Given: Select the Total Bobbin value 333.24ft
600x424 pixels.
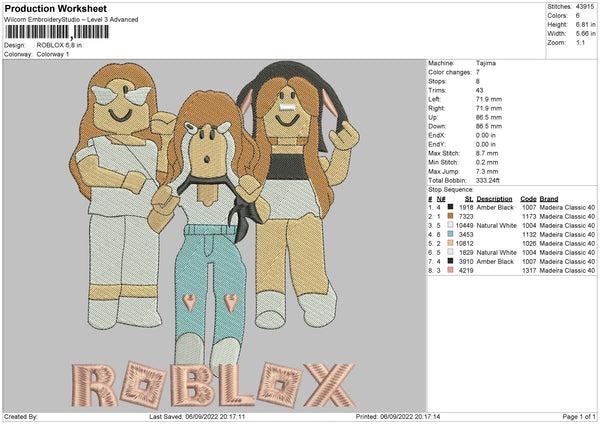Looking at the screenshot, I should click(x=488, y=180).
